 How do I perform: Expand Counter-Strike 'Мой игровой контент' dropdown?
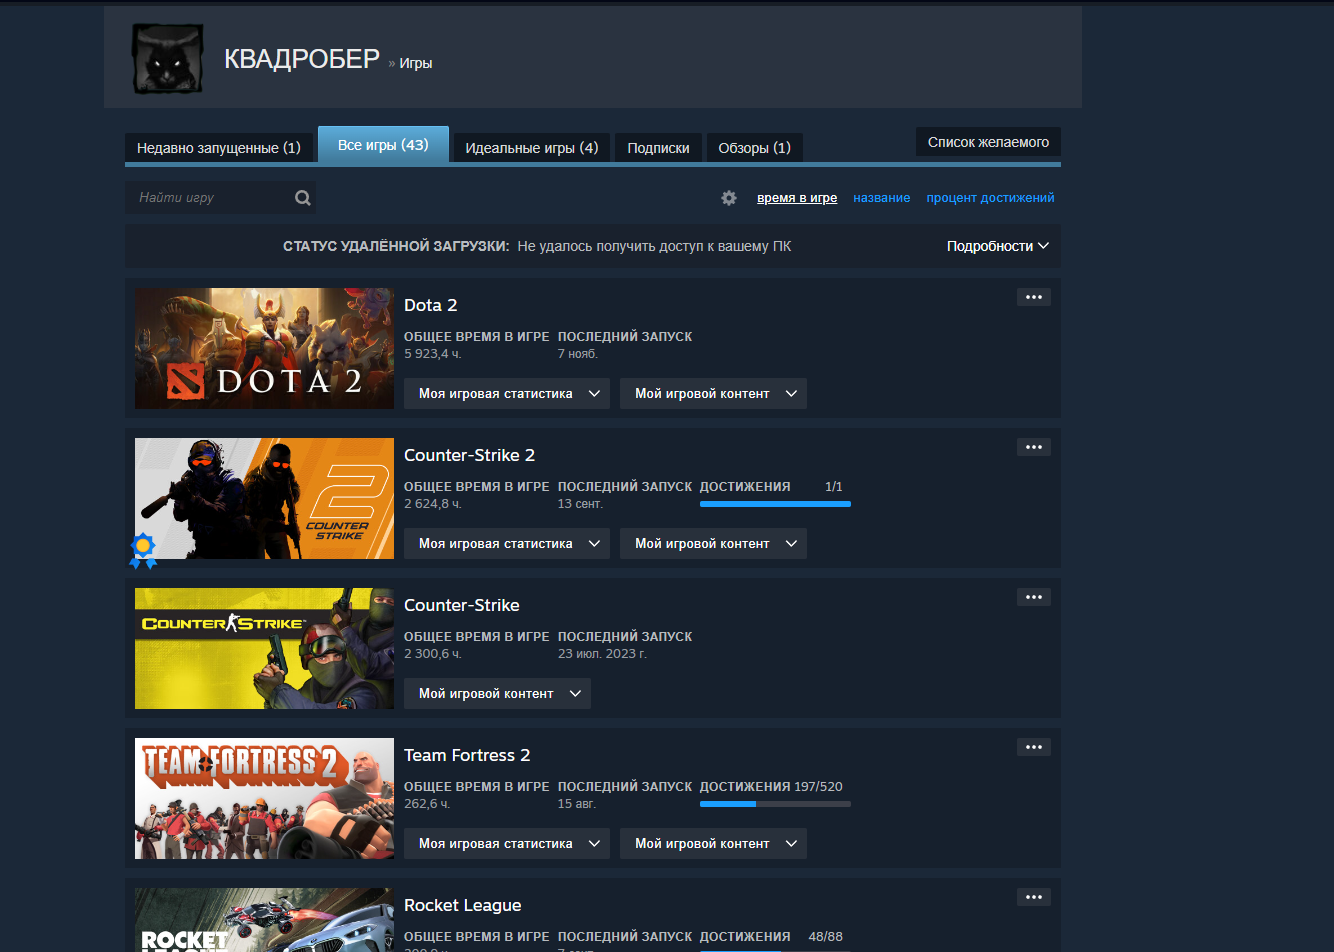(497, 694)
